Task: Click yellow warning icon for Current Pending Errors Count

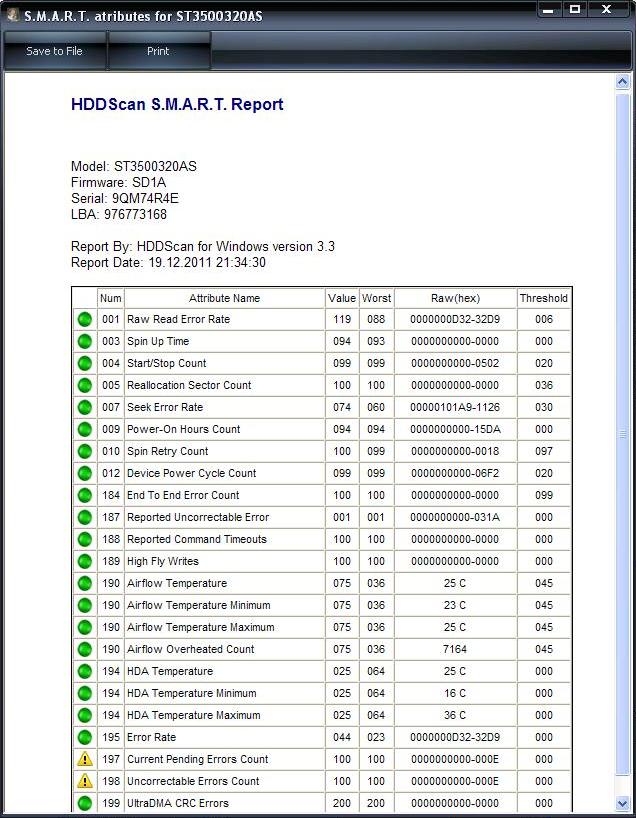Action: coord(85,759)
